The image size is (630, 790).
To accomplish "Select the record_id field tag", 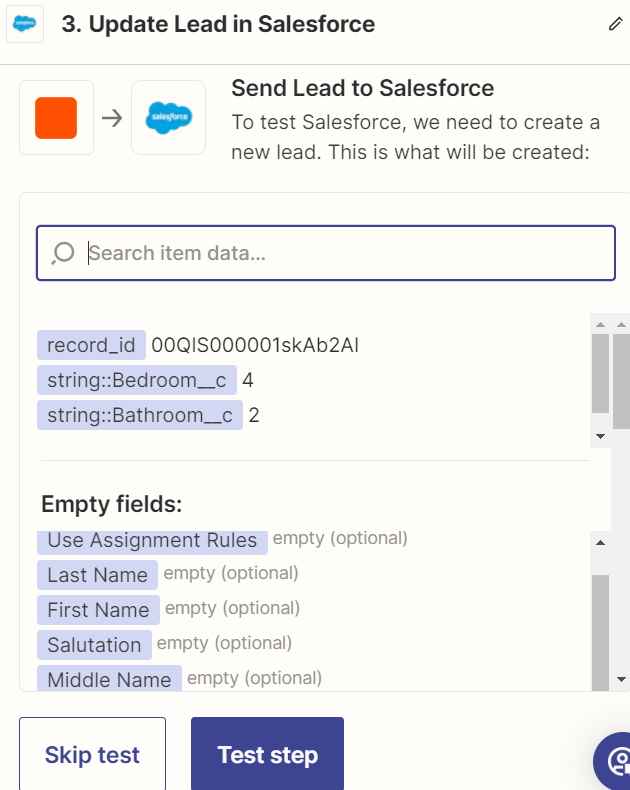I will coord(91,345).
